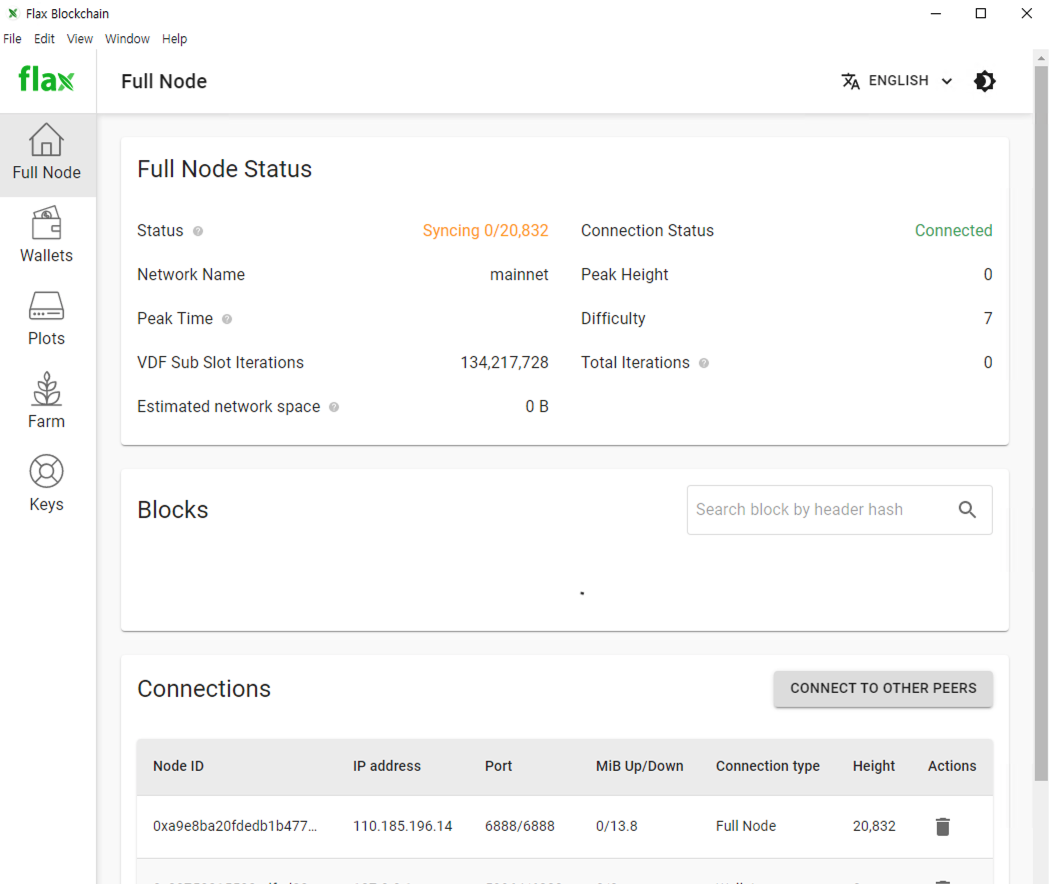The image size is (1049, 884).
Task: Click the Connected status text
Action: (x=953, y=231)
